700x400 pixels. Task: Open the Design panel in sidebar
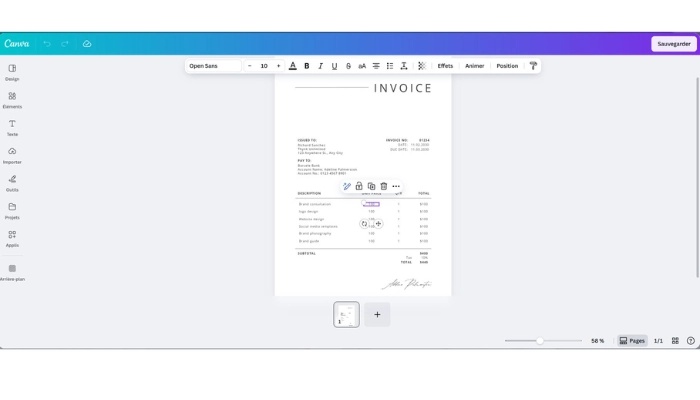(12, 72)
